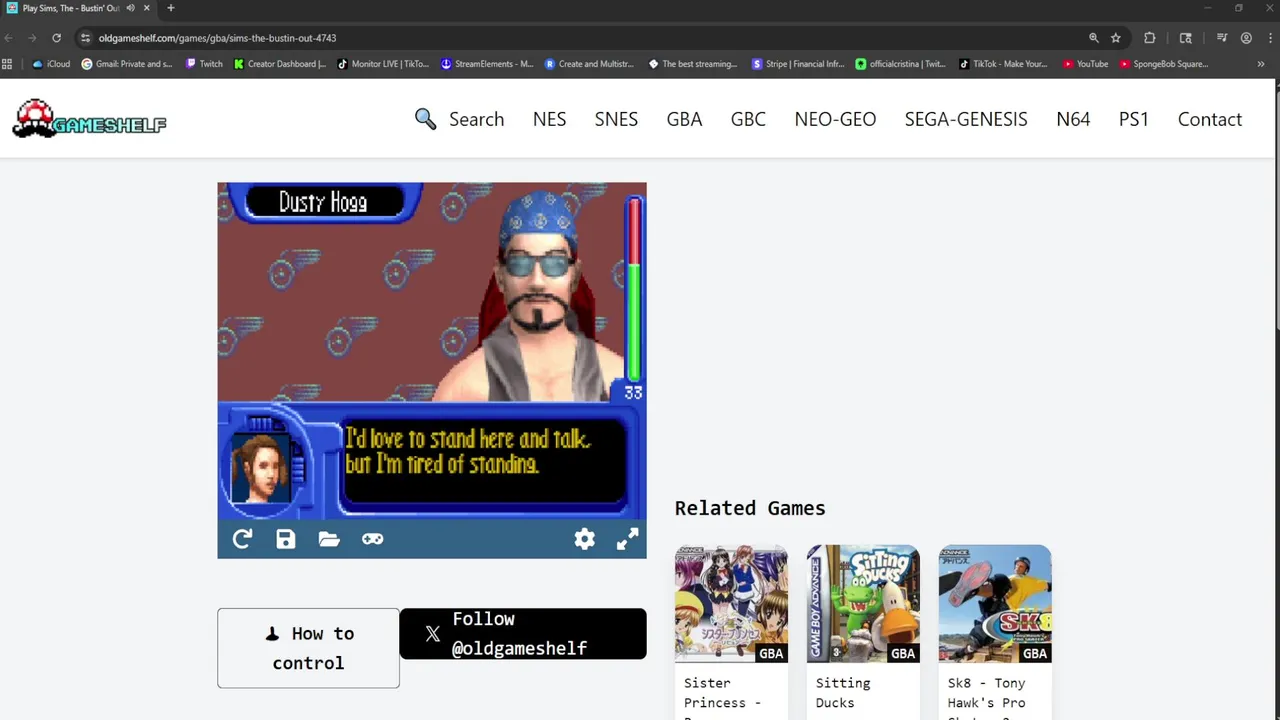Click the magnifier icon next to Search
Image resolution: width=1280 pixels, height=720 pixels.
coord(426,119)
